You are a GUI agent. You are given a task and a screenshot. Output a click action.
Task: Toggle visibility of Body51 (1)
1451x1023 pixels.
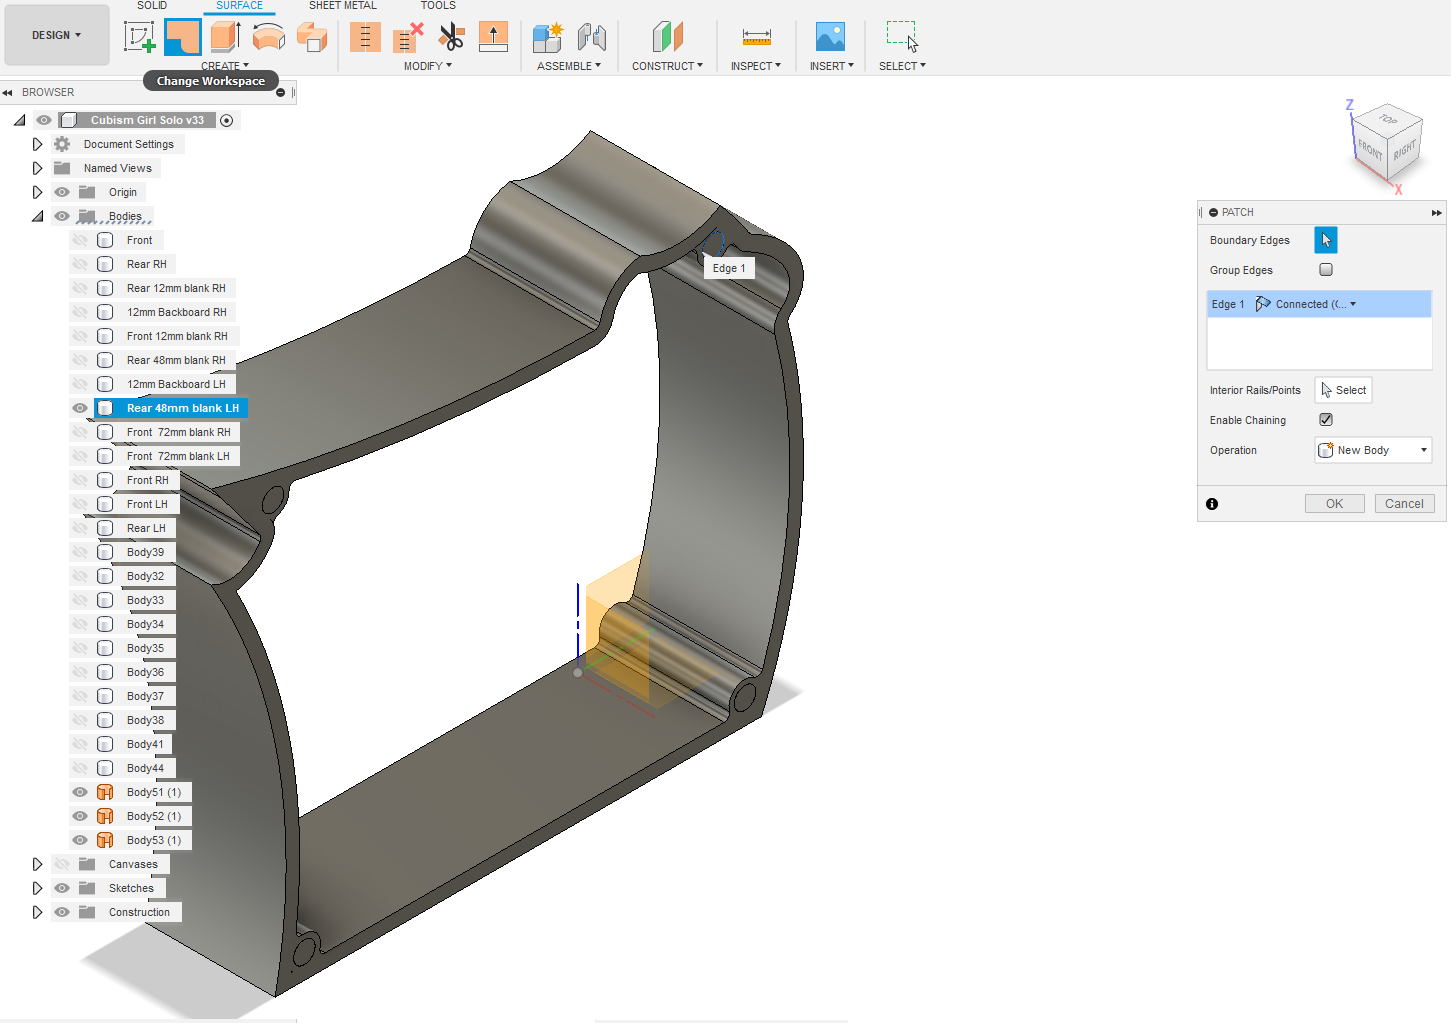[x=80, y=792]
